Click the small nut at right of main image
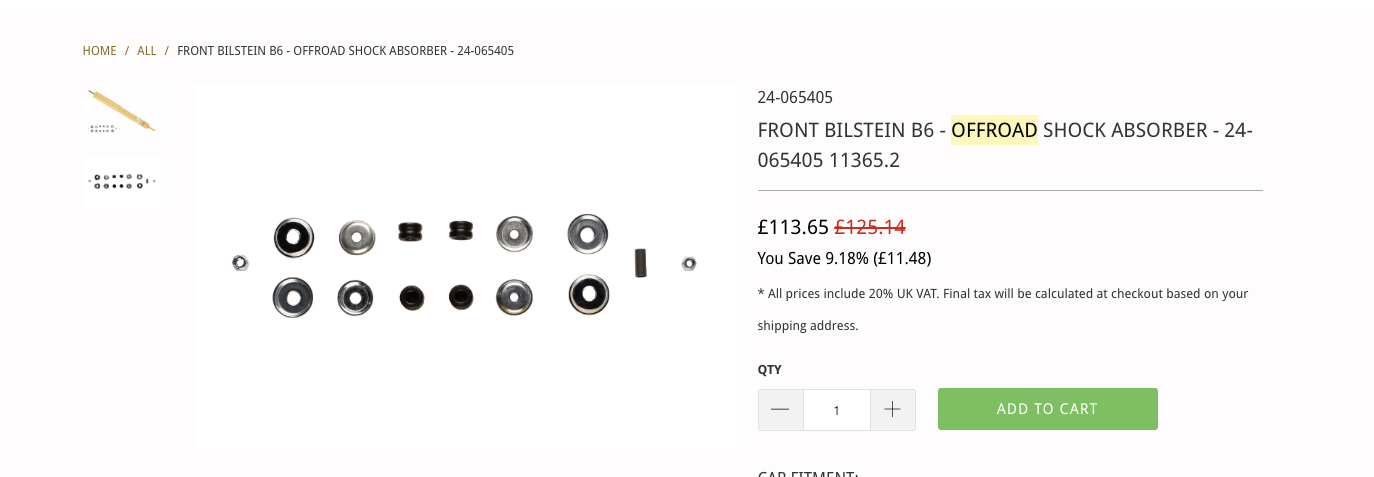 (x=689, y=263)
